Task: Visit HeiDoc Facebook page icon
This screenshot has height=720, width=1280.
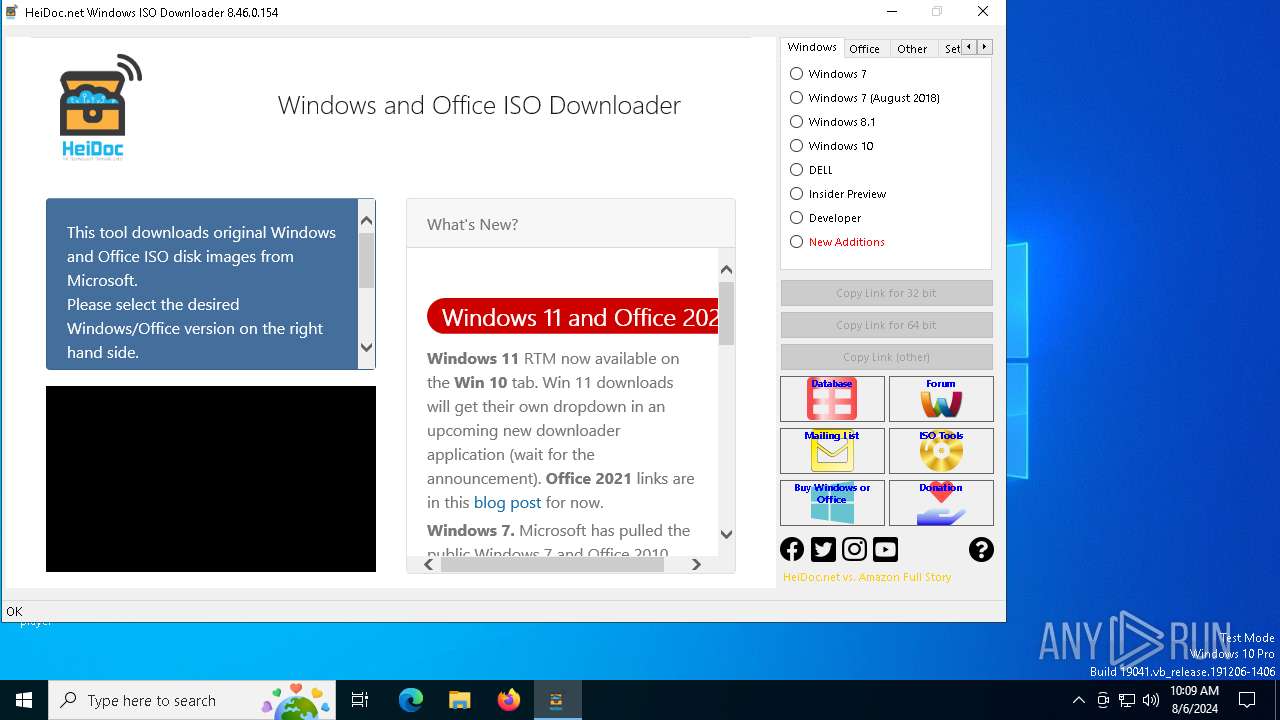Action: 792,549
